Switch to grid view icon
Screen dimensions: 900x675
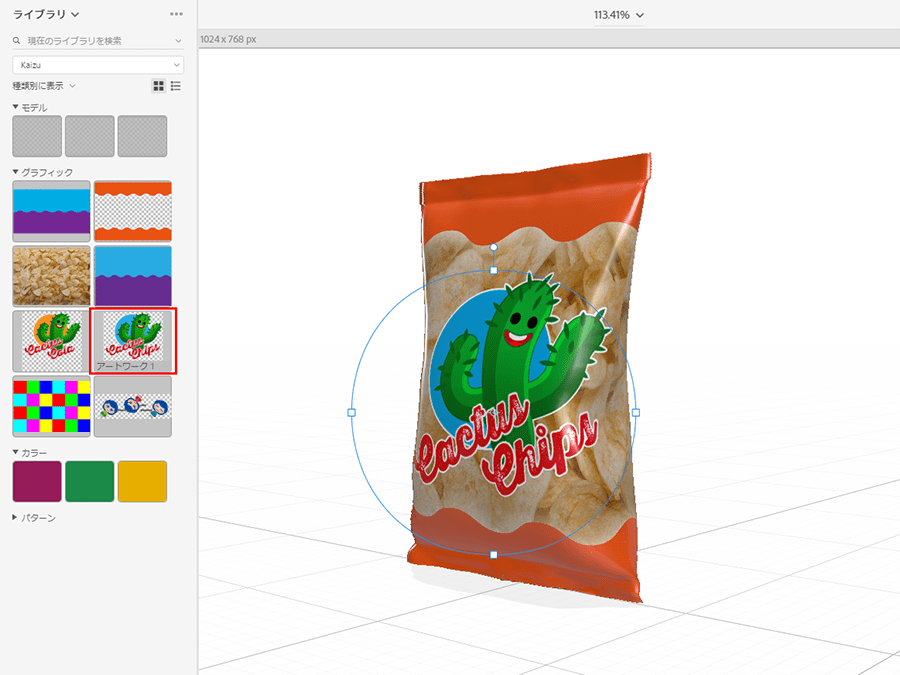158,86
